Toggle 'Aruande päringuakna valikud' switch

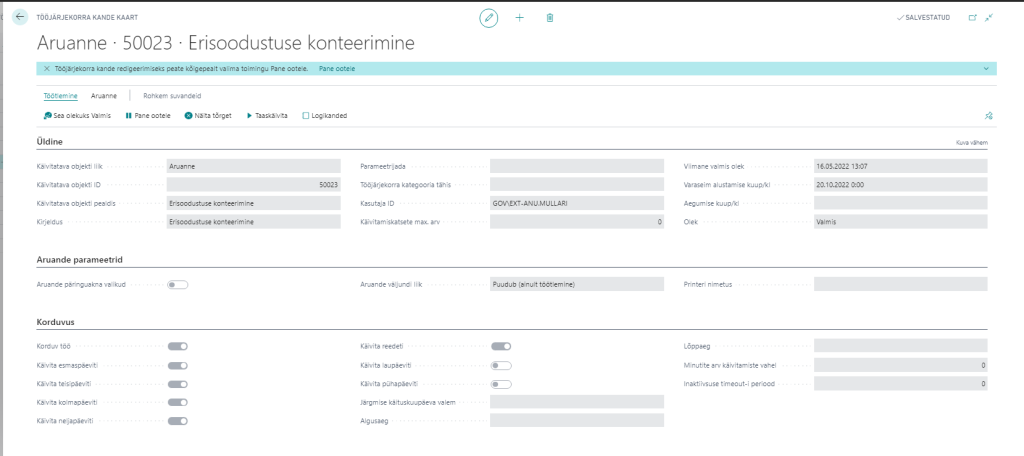point(178,284)
